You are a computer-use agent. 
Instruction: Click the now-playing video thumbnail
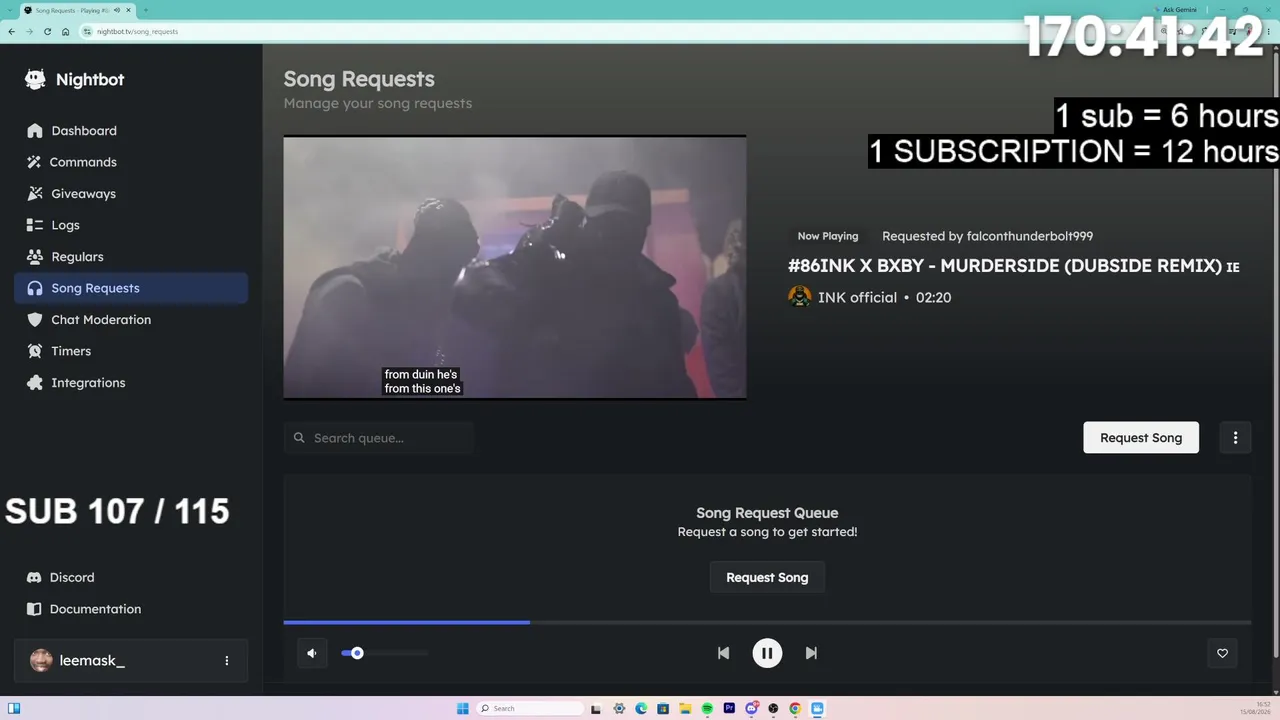tap(515, 267)
